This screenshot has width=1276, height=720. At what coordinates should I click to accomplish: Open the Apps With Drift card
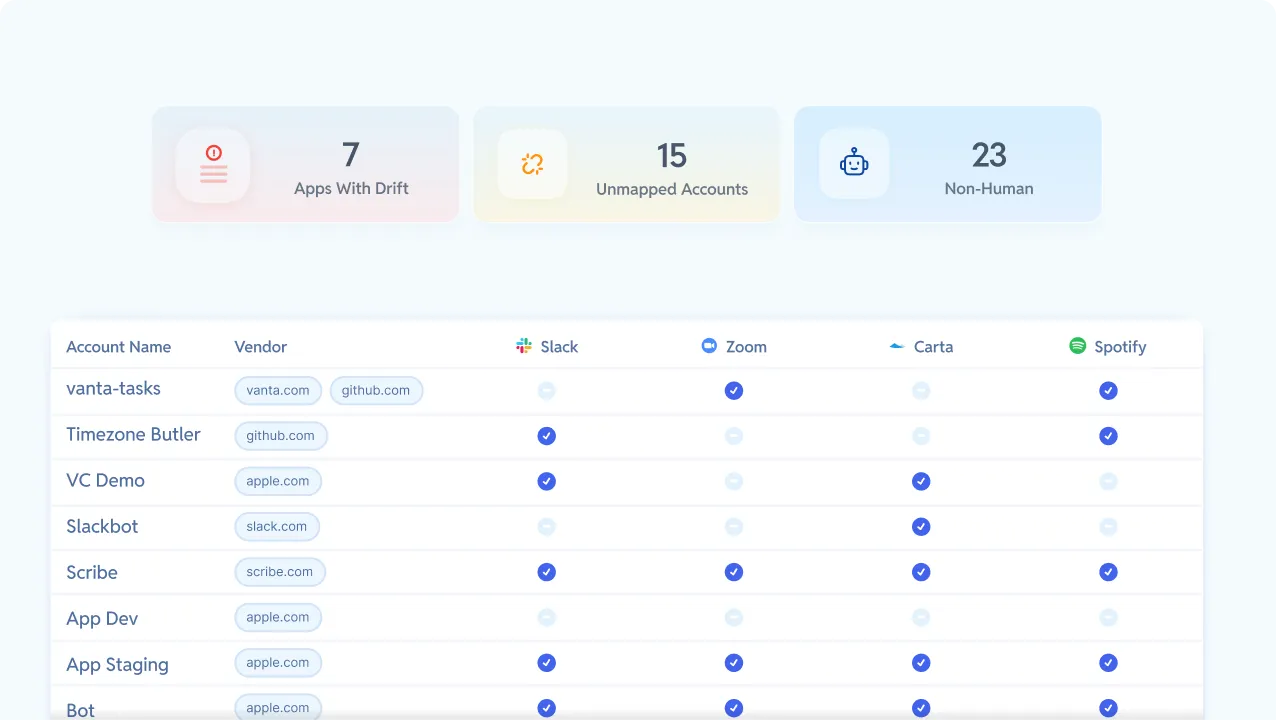[306, 164]
